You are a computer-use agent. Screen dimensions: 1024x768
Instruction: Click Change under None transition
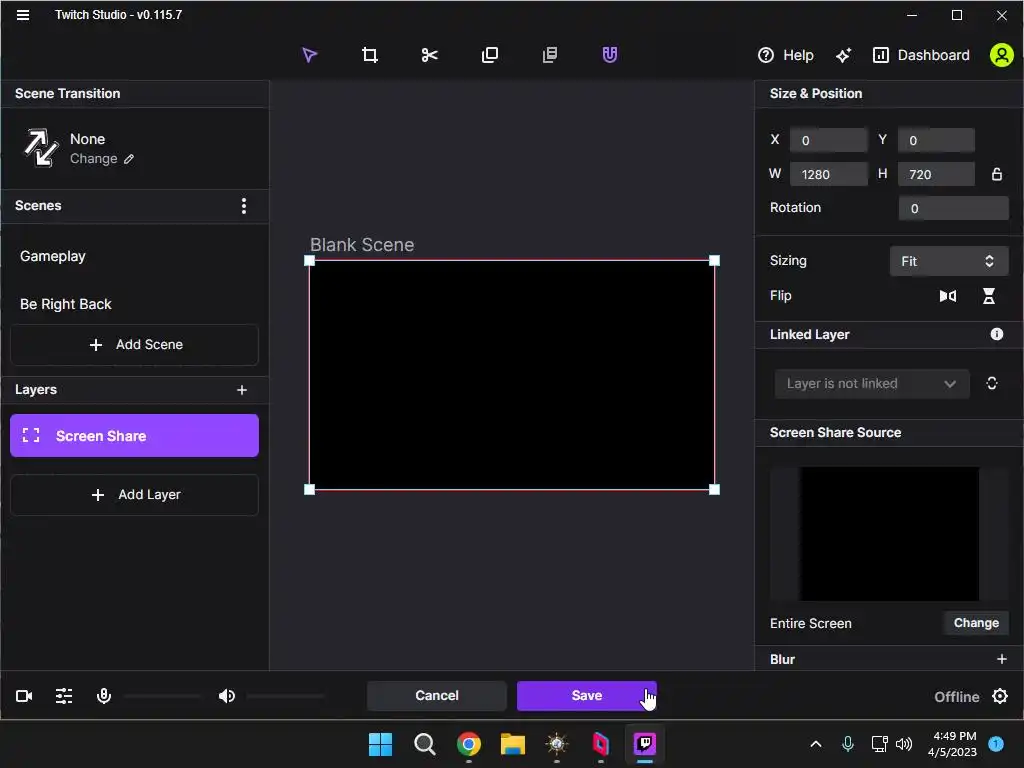102,159
